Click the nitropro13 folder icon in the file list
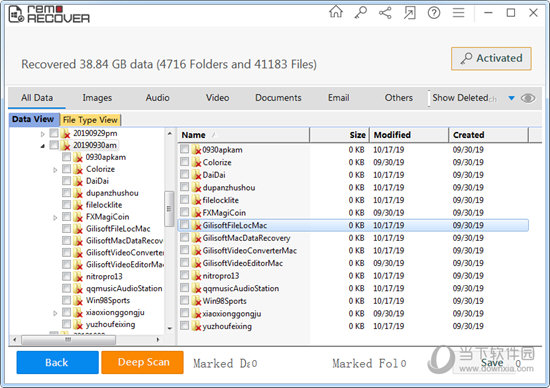This screenshot has width=550, height=388. [x=196, y=276]
